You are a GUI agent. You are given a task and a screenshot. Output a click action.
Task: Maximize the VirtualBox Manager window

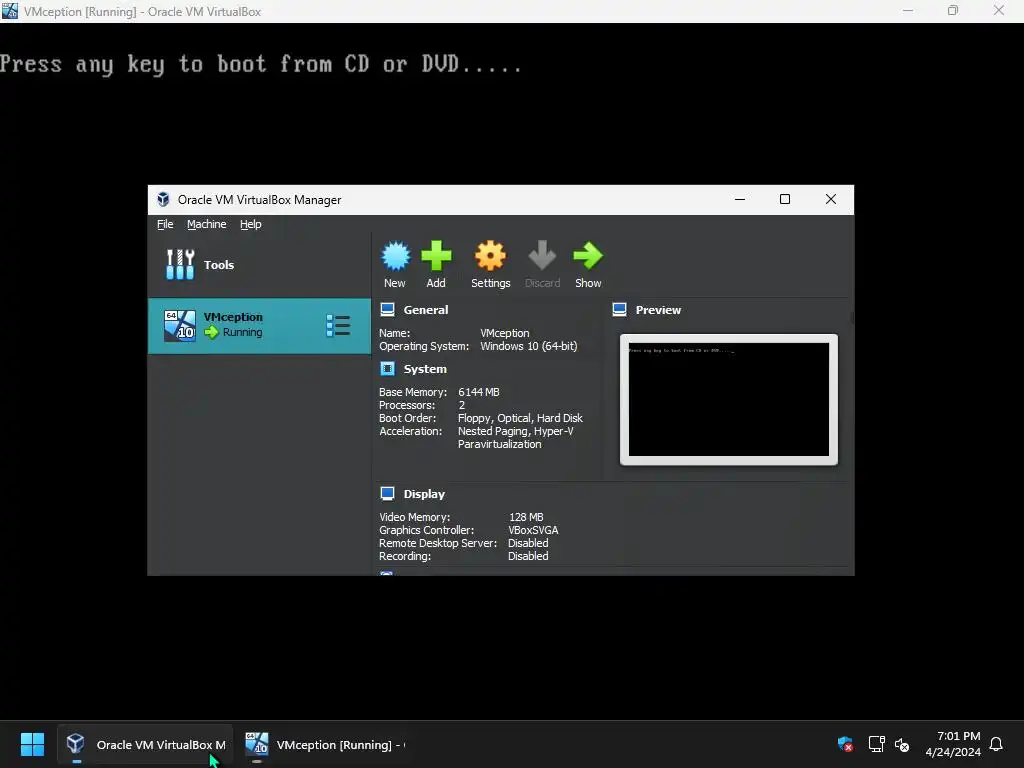click(x=785, y=199)
